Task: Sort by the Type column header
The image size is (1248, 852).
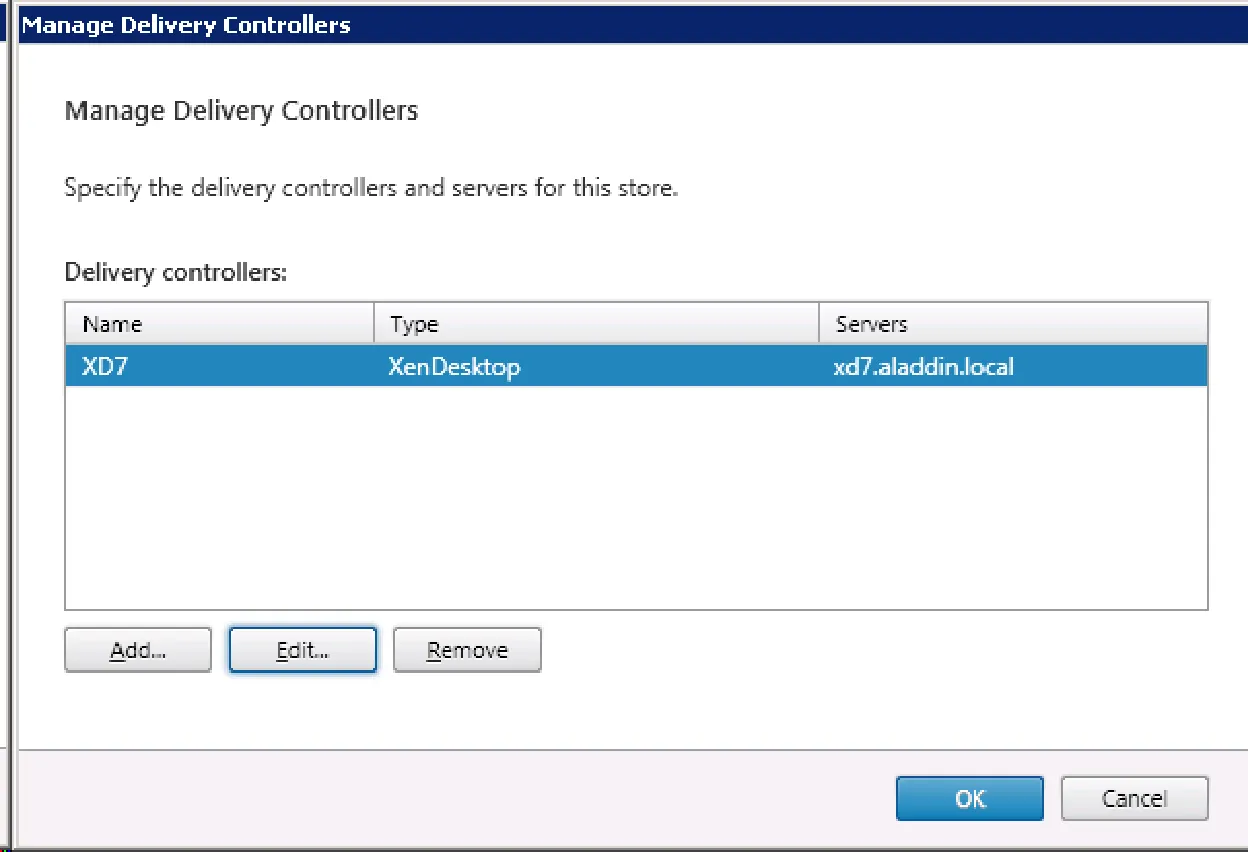Action: (x=597, y=324)
